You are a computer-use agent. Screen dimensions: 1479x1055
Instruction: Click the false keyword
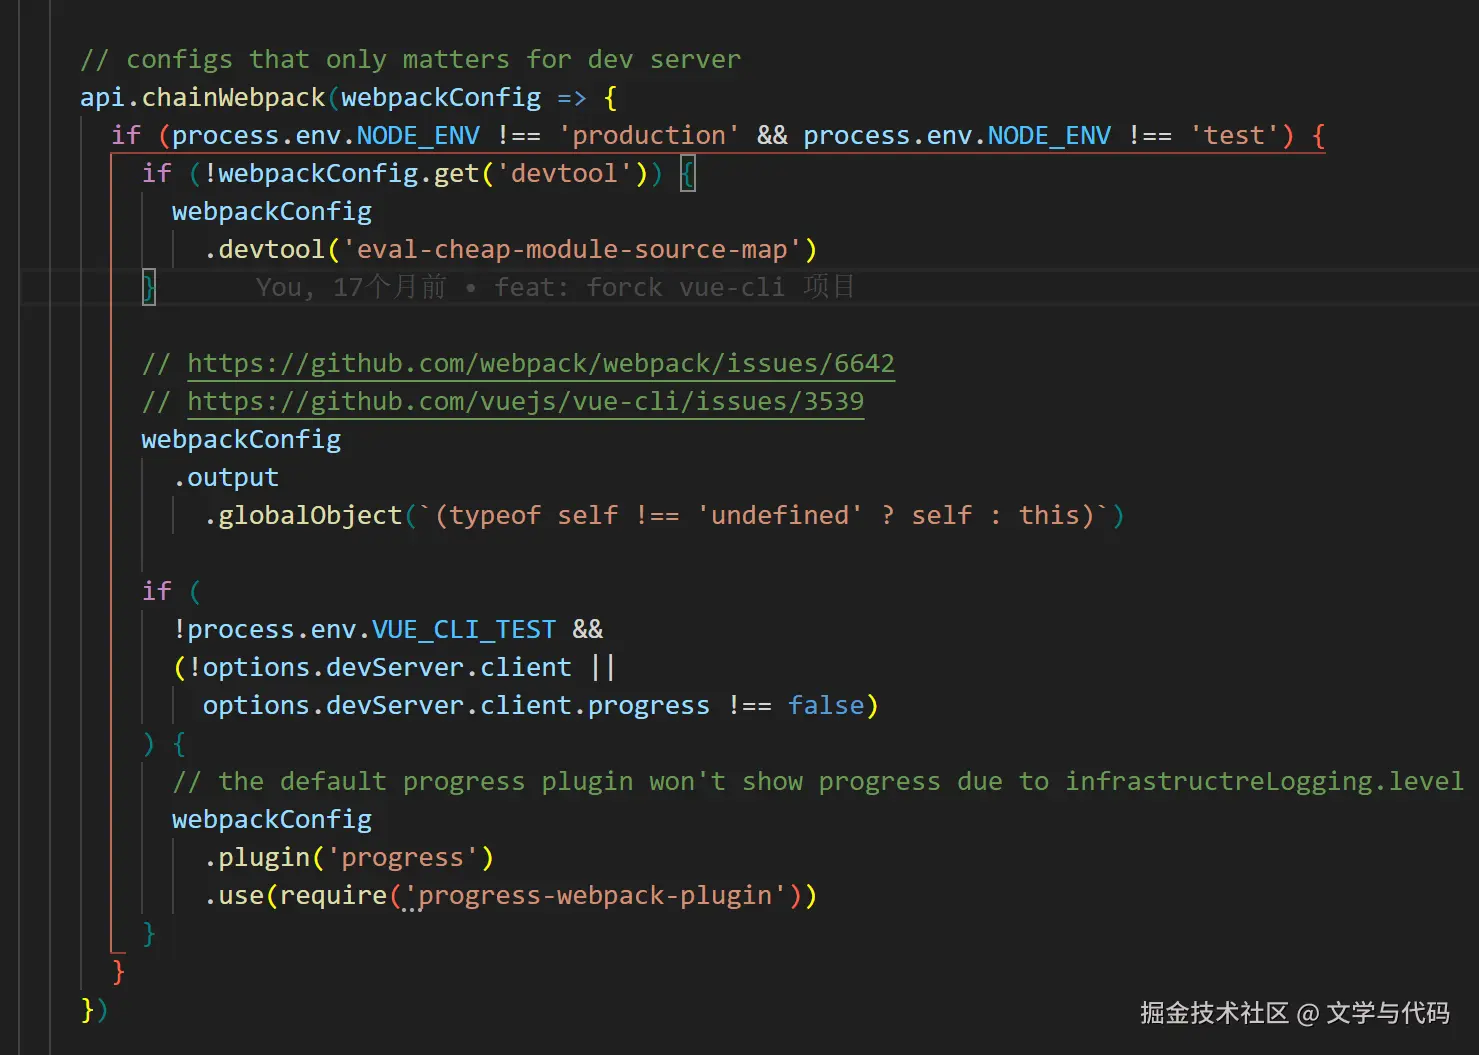pos(826,705)
